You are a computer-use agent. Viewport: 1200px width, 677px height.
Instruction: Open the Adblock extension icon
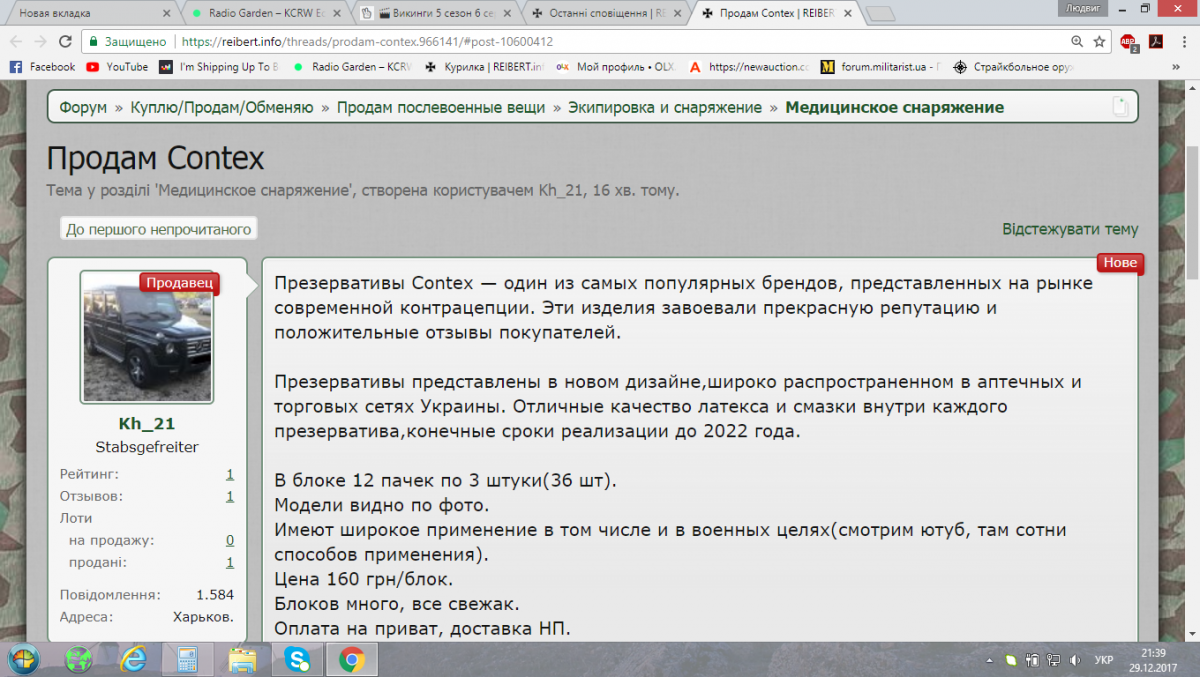tap(1129, 42)
